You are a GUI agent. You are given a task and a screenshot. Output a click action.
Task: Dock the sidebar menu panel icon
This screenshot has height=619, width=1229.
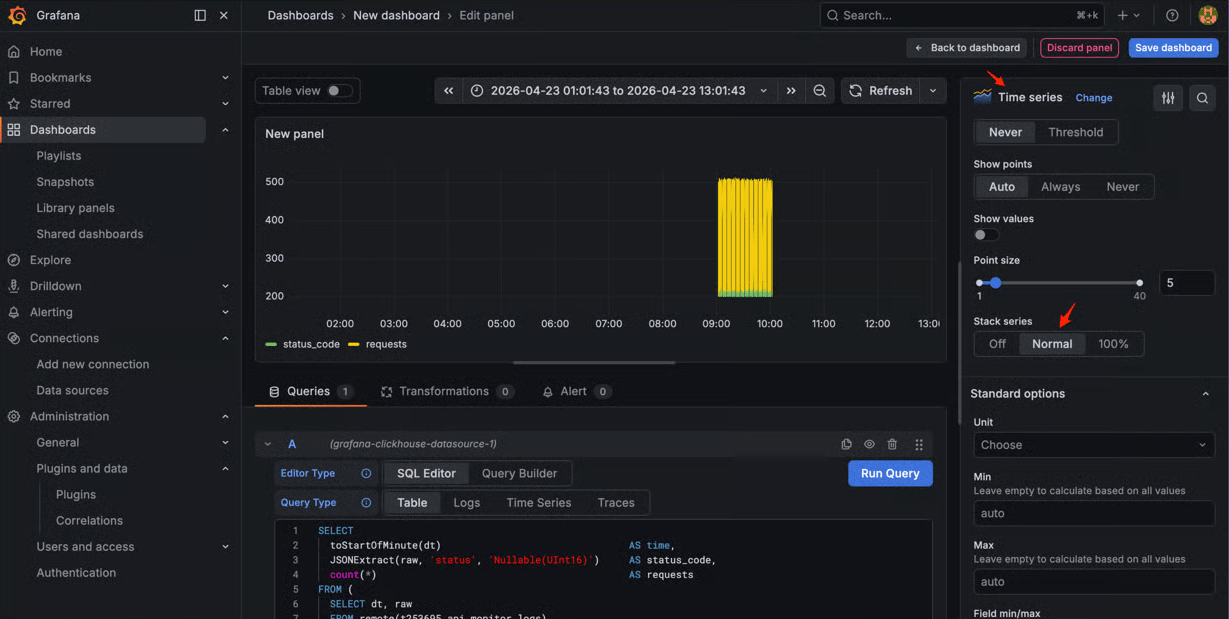200,15
